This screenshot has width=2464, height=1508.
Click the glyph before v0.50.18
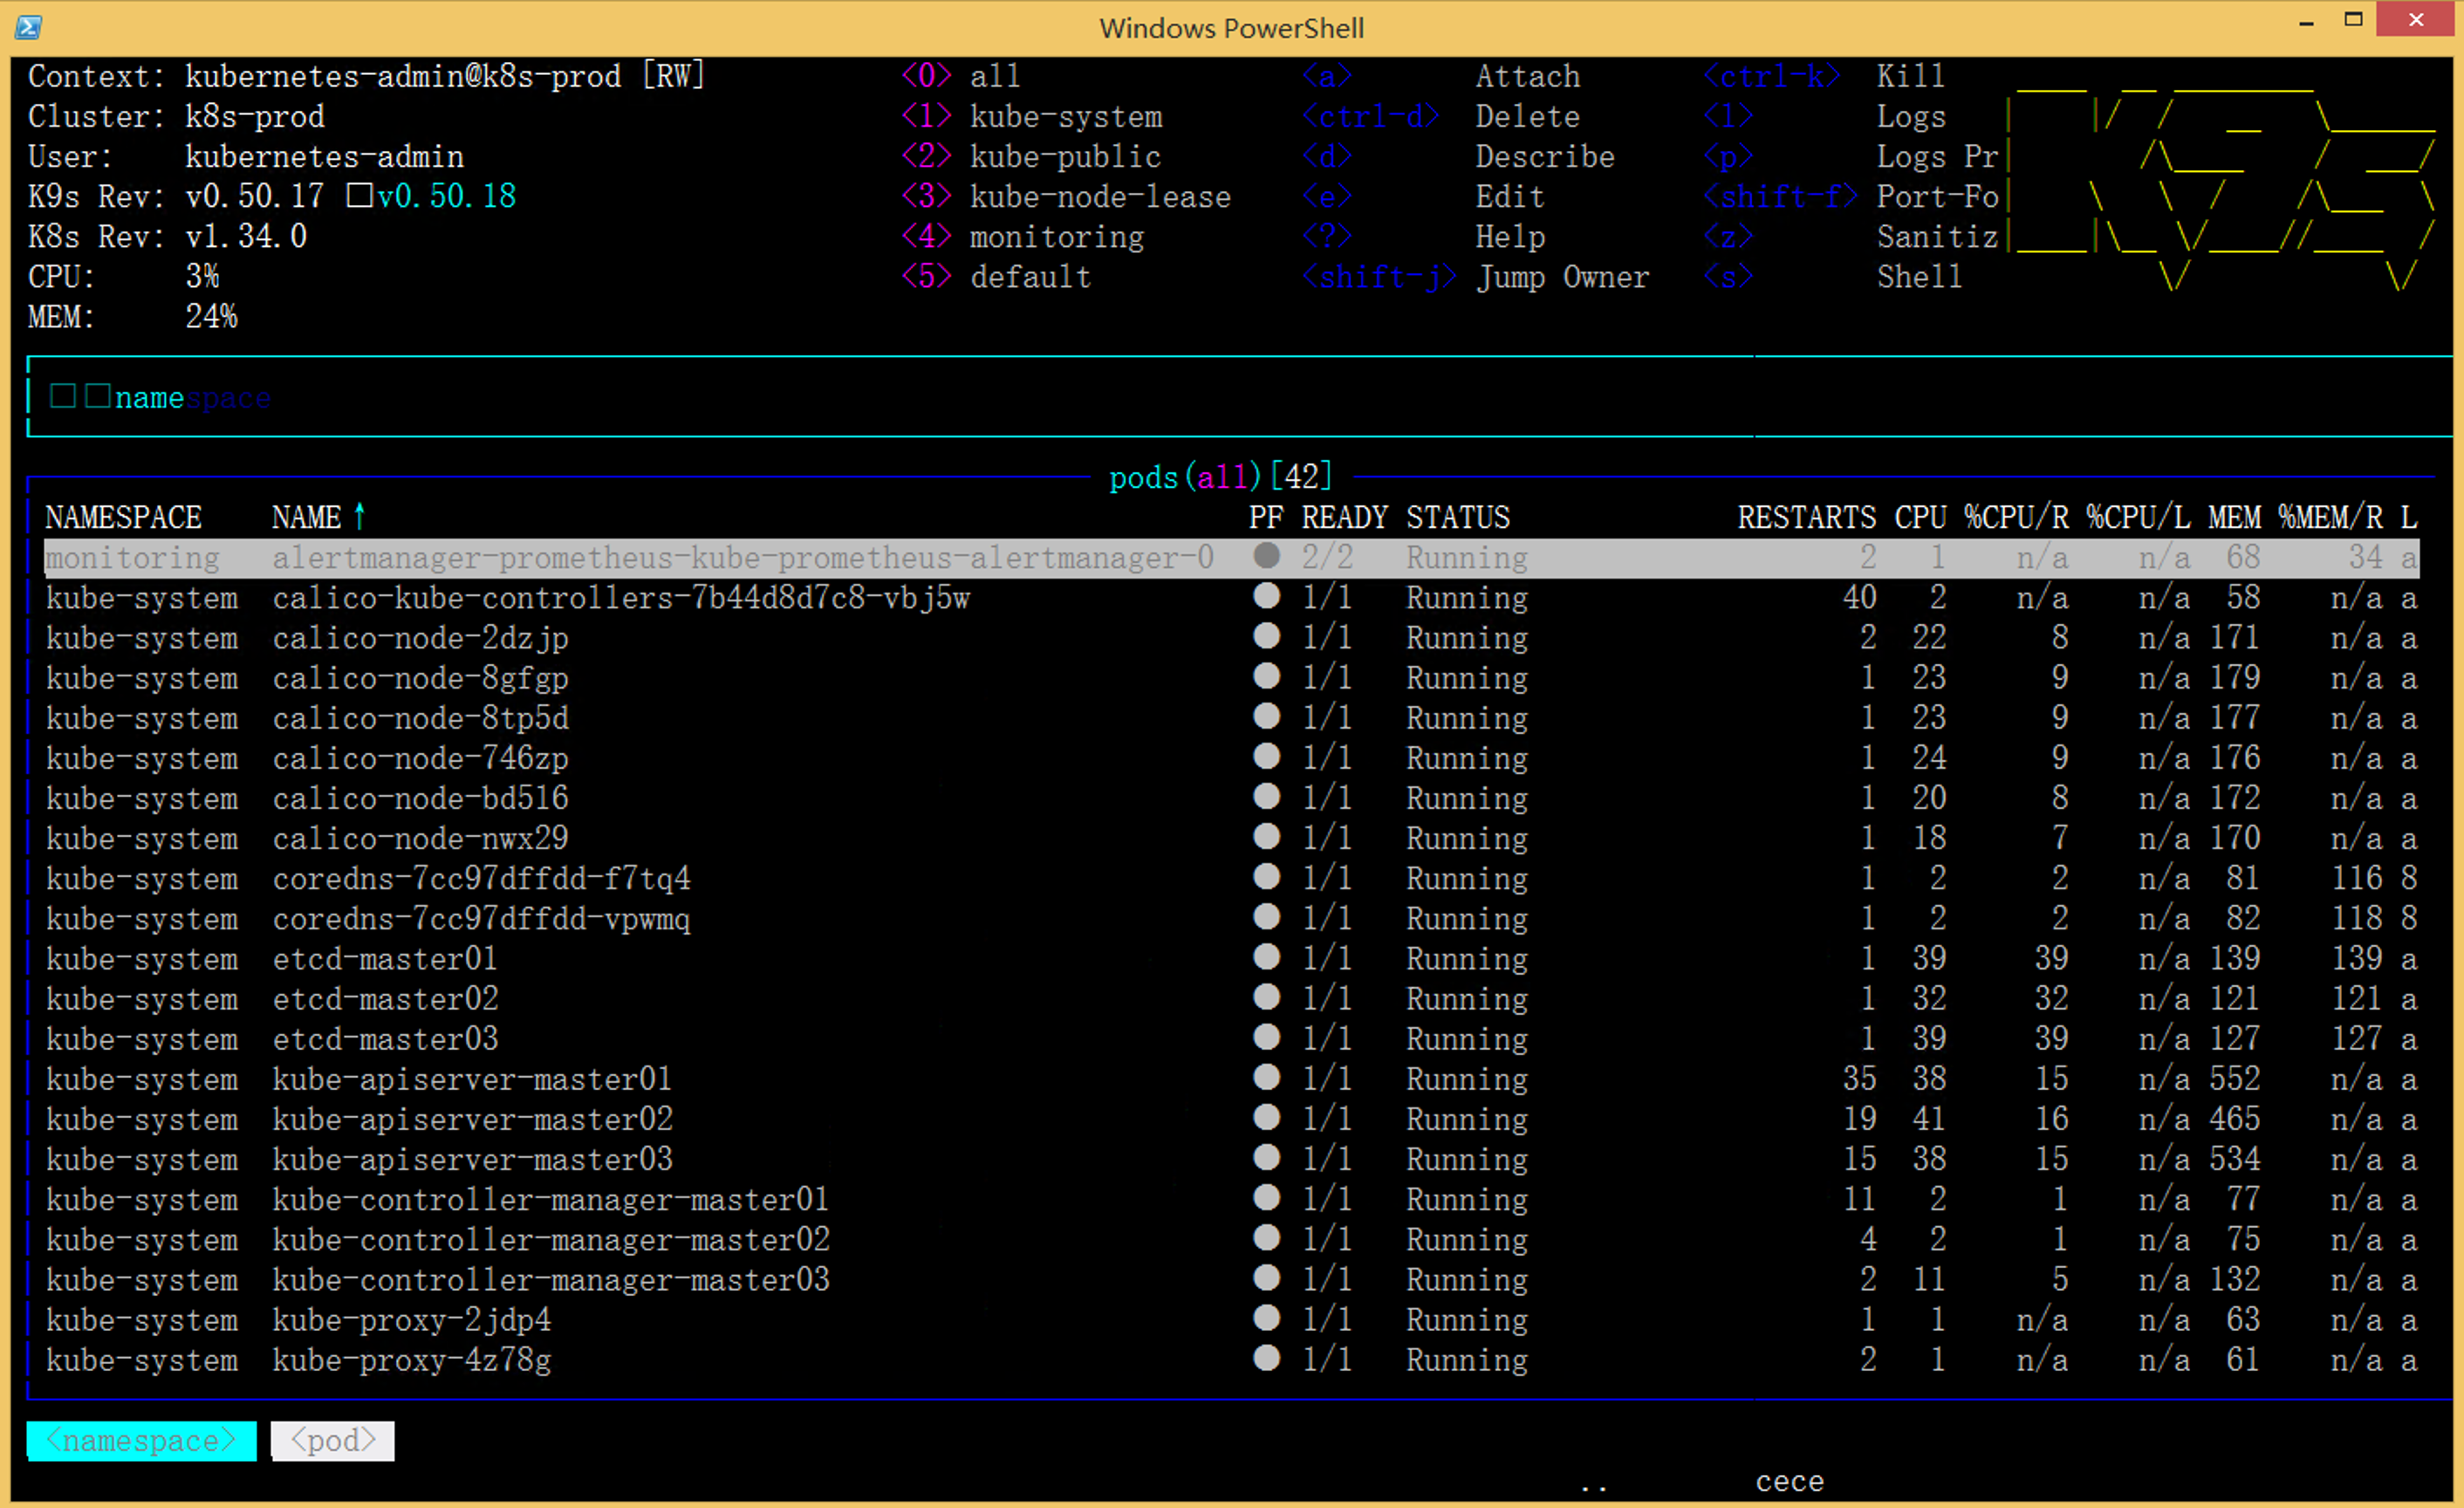click(x=359, y=195)
